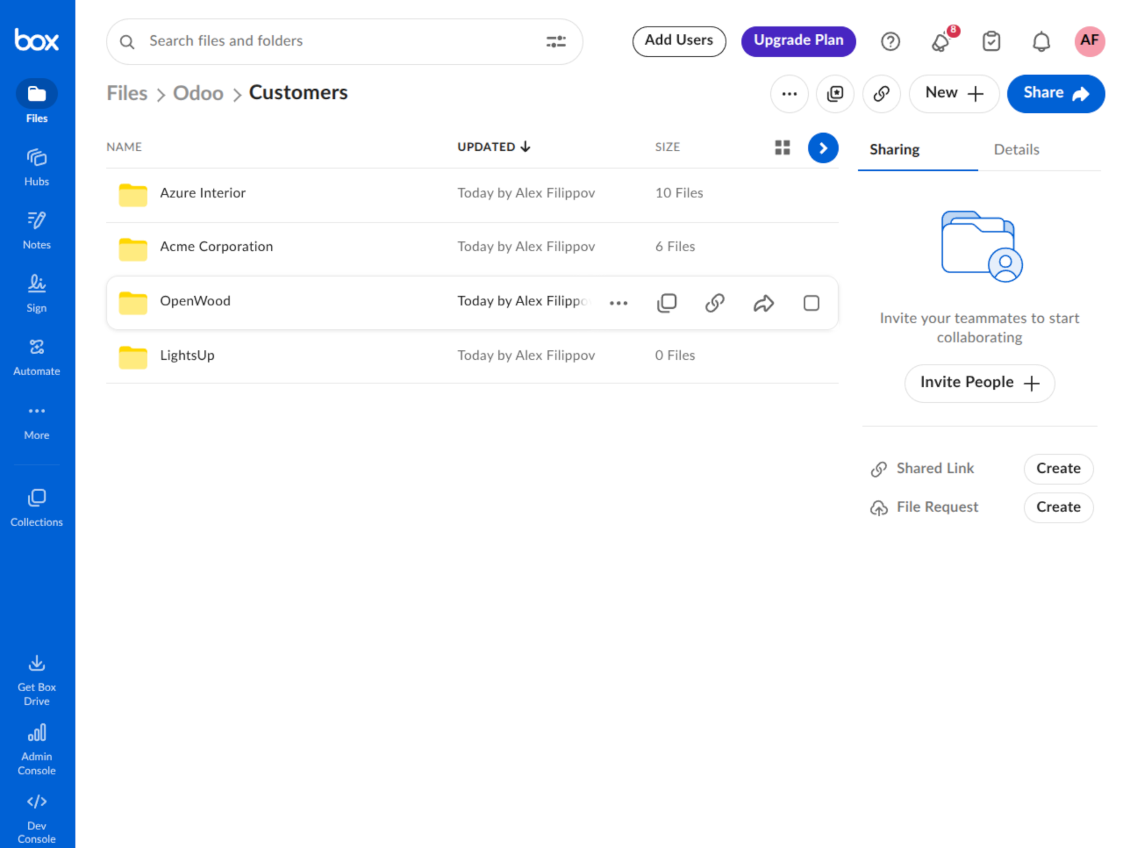Image resolution: width=1130 pixels, height=848 pixels.
Task: Click the Add Users button
Action: click(679, 41)
